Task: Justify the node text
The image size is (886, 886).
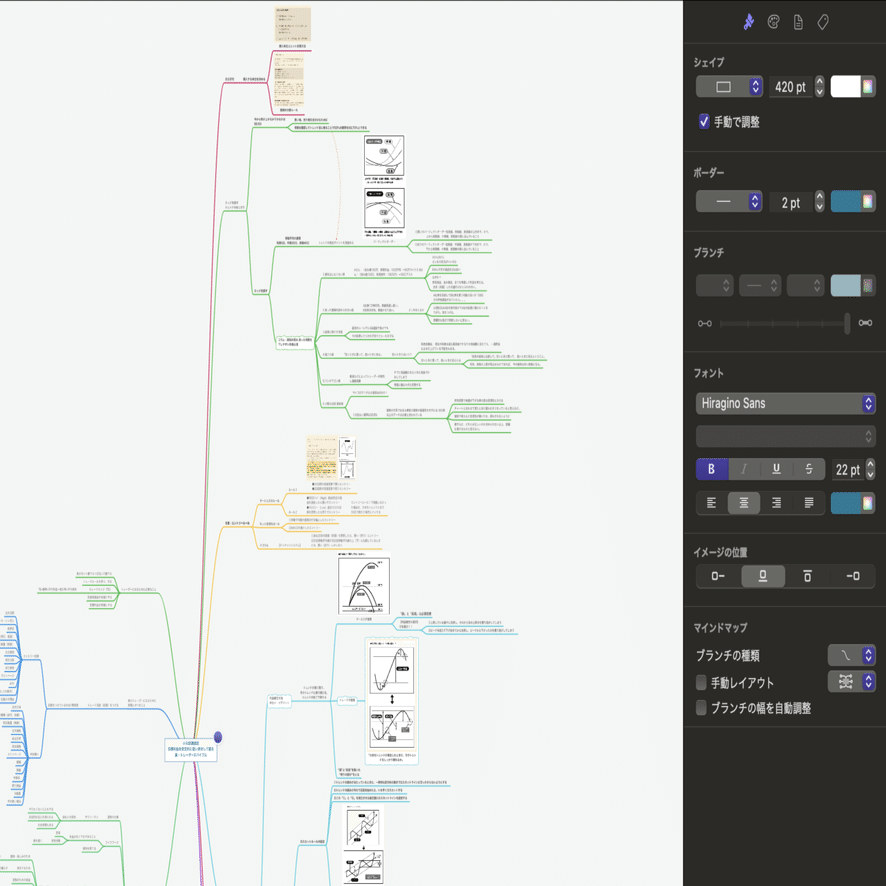Action: tap(809, 503)
